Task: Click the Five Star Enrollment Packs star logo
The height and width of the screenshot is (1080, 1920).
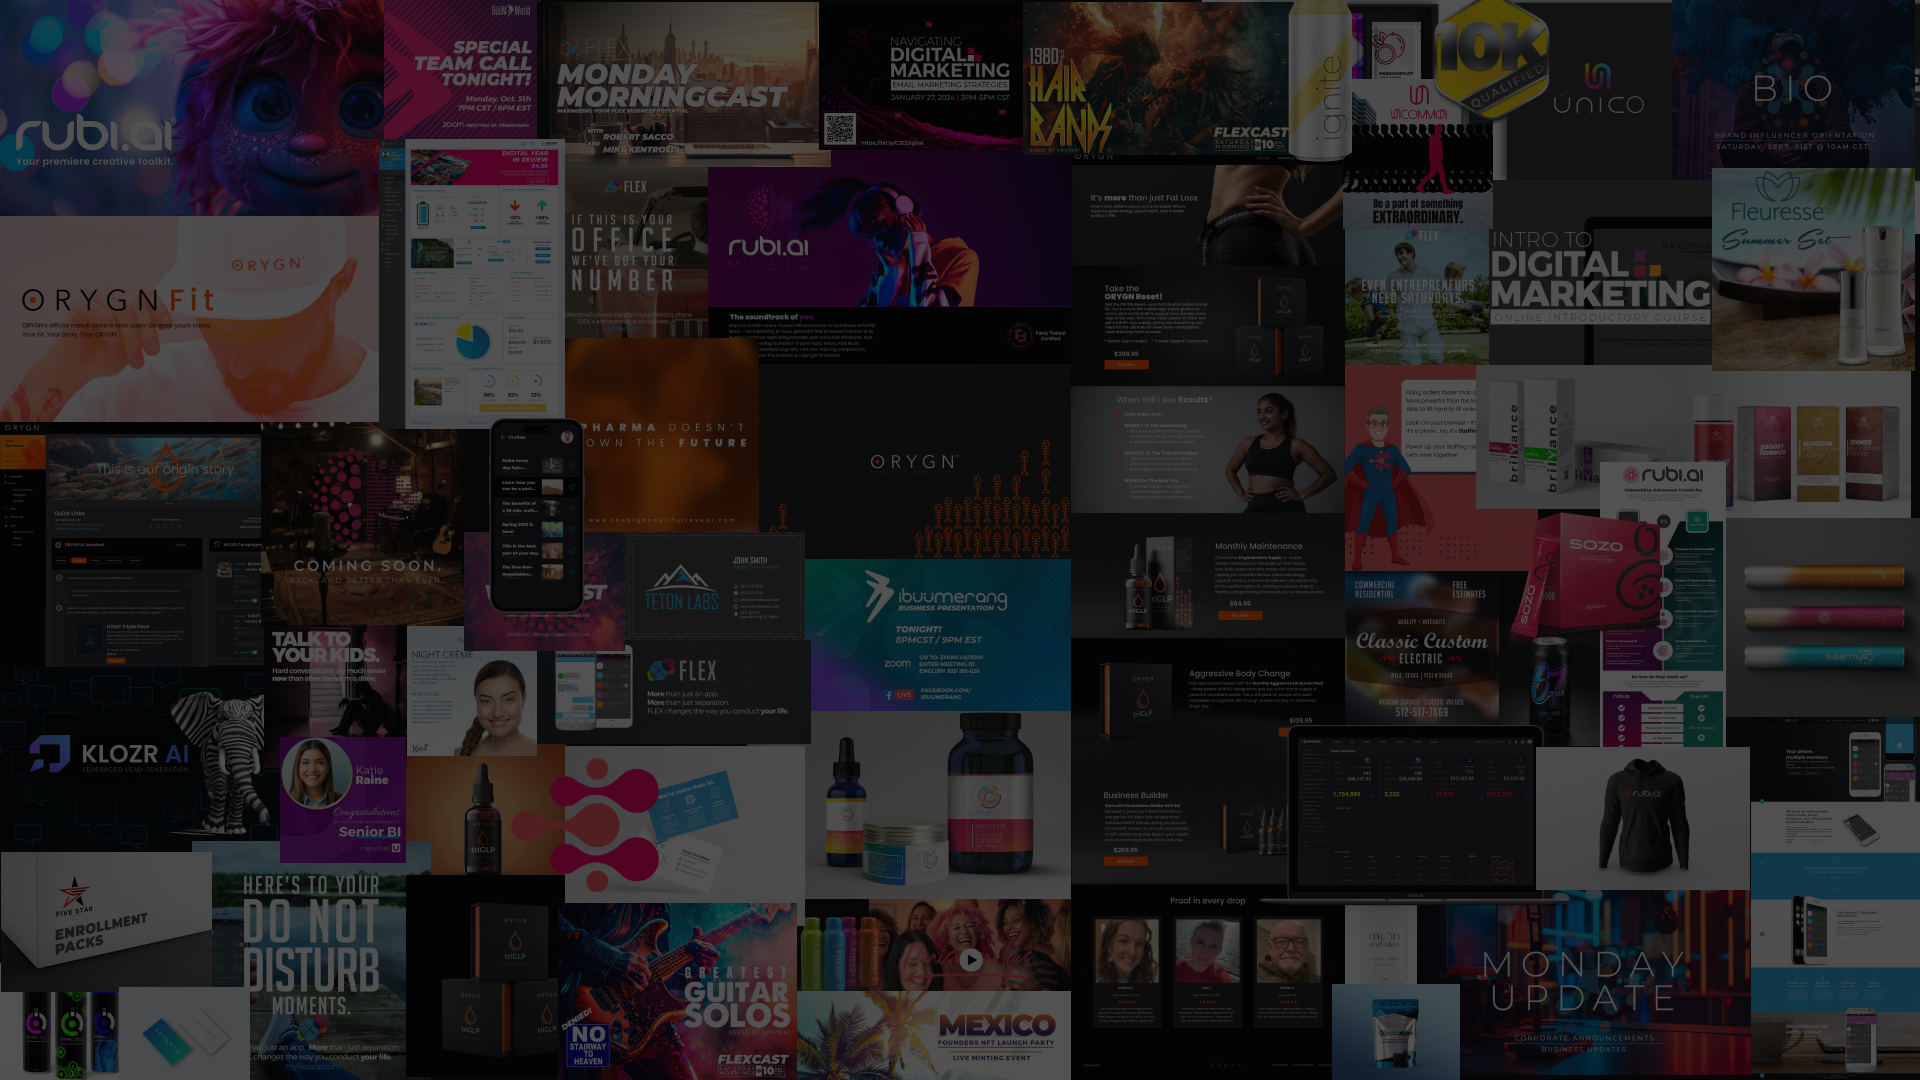Action: [73, 892]
